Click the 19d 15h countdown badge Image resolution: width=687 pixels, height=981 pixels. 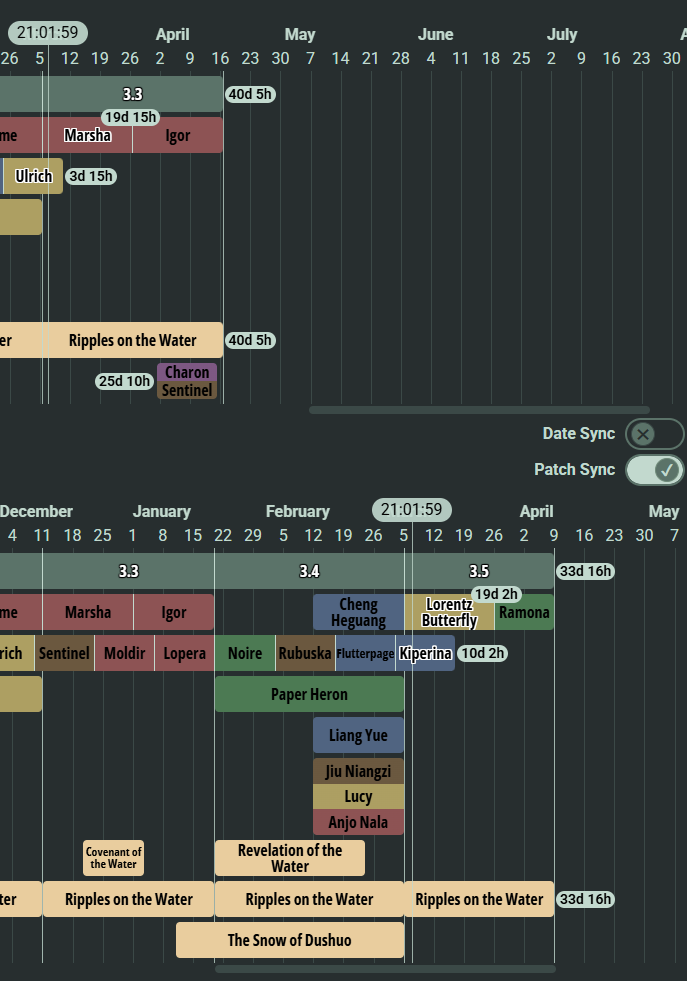[130, 117]
